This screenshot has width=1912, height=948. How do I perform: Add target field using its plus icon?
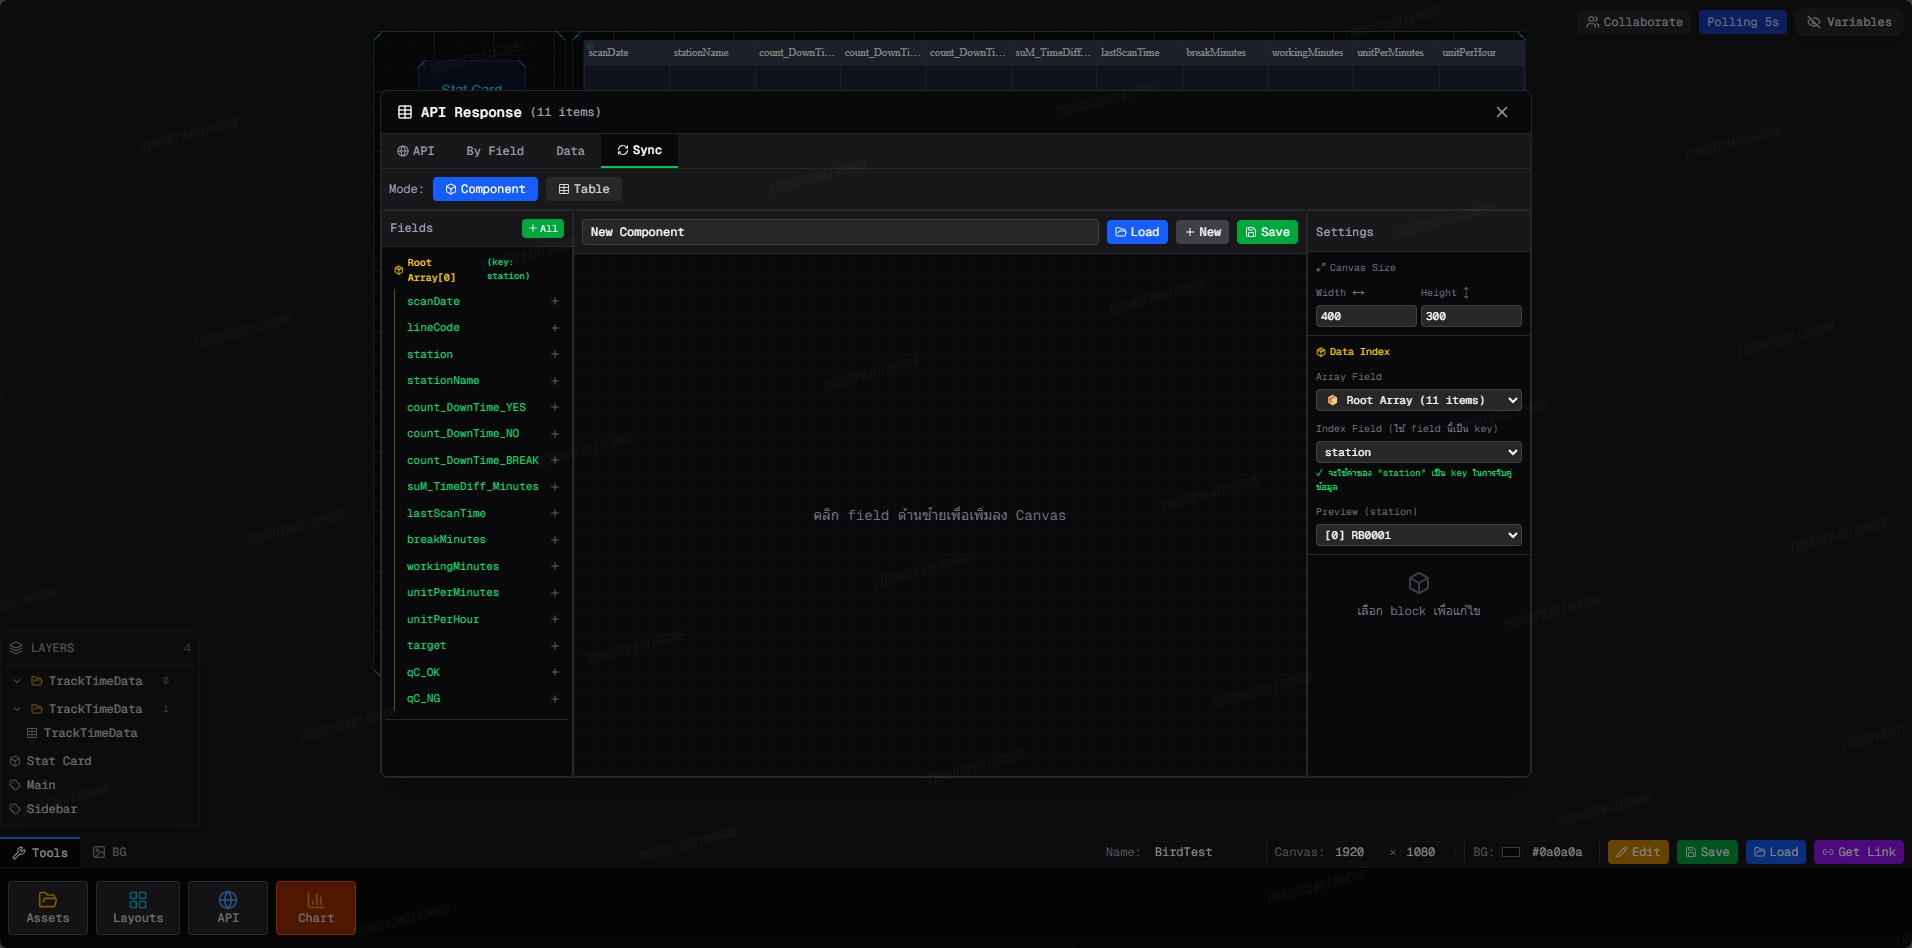tap(555, 646)
